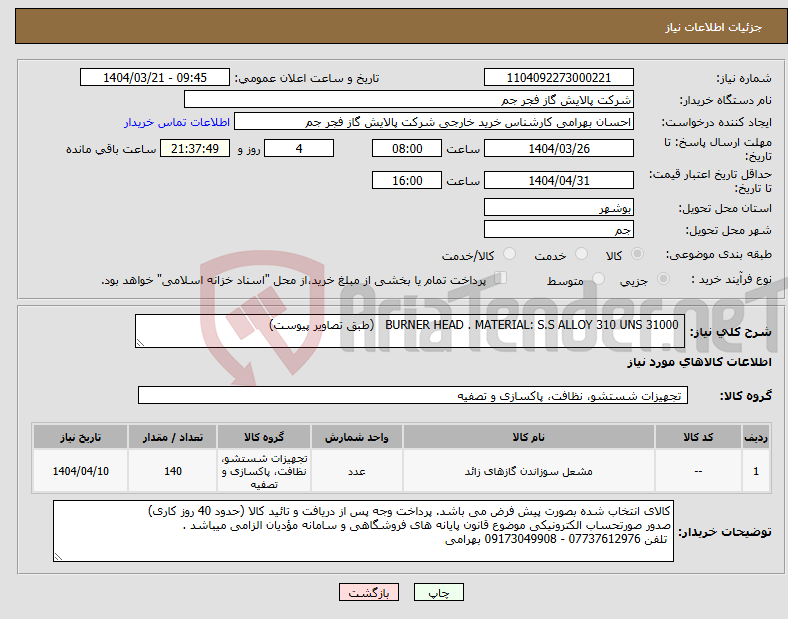Screen dimensions: 788x619
Task: Click the گروه کالا goods group field
Action: 413,395
